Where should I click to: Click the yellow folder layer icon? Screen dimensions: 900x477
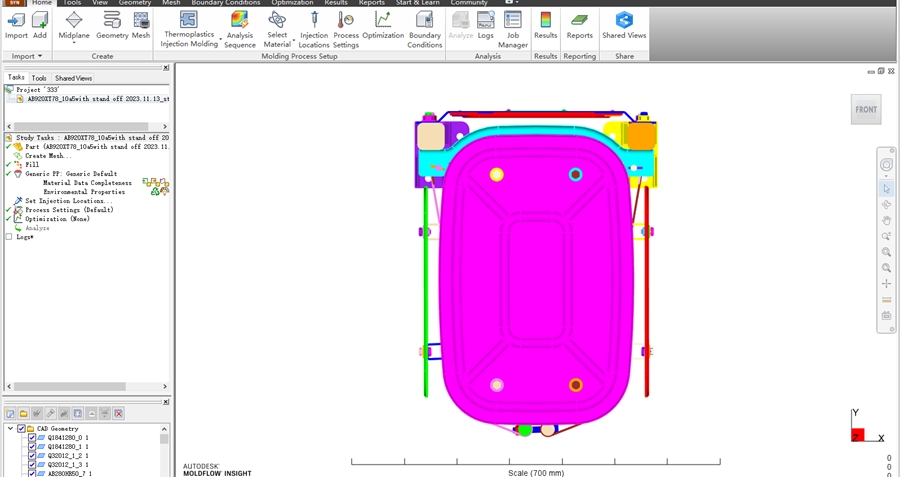(24, 413)
